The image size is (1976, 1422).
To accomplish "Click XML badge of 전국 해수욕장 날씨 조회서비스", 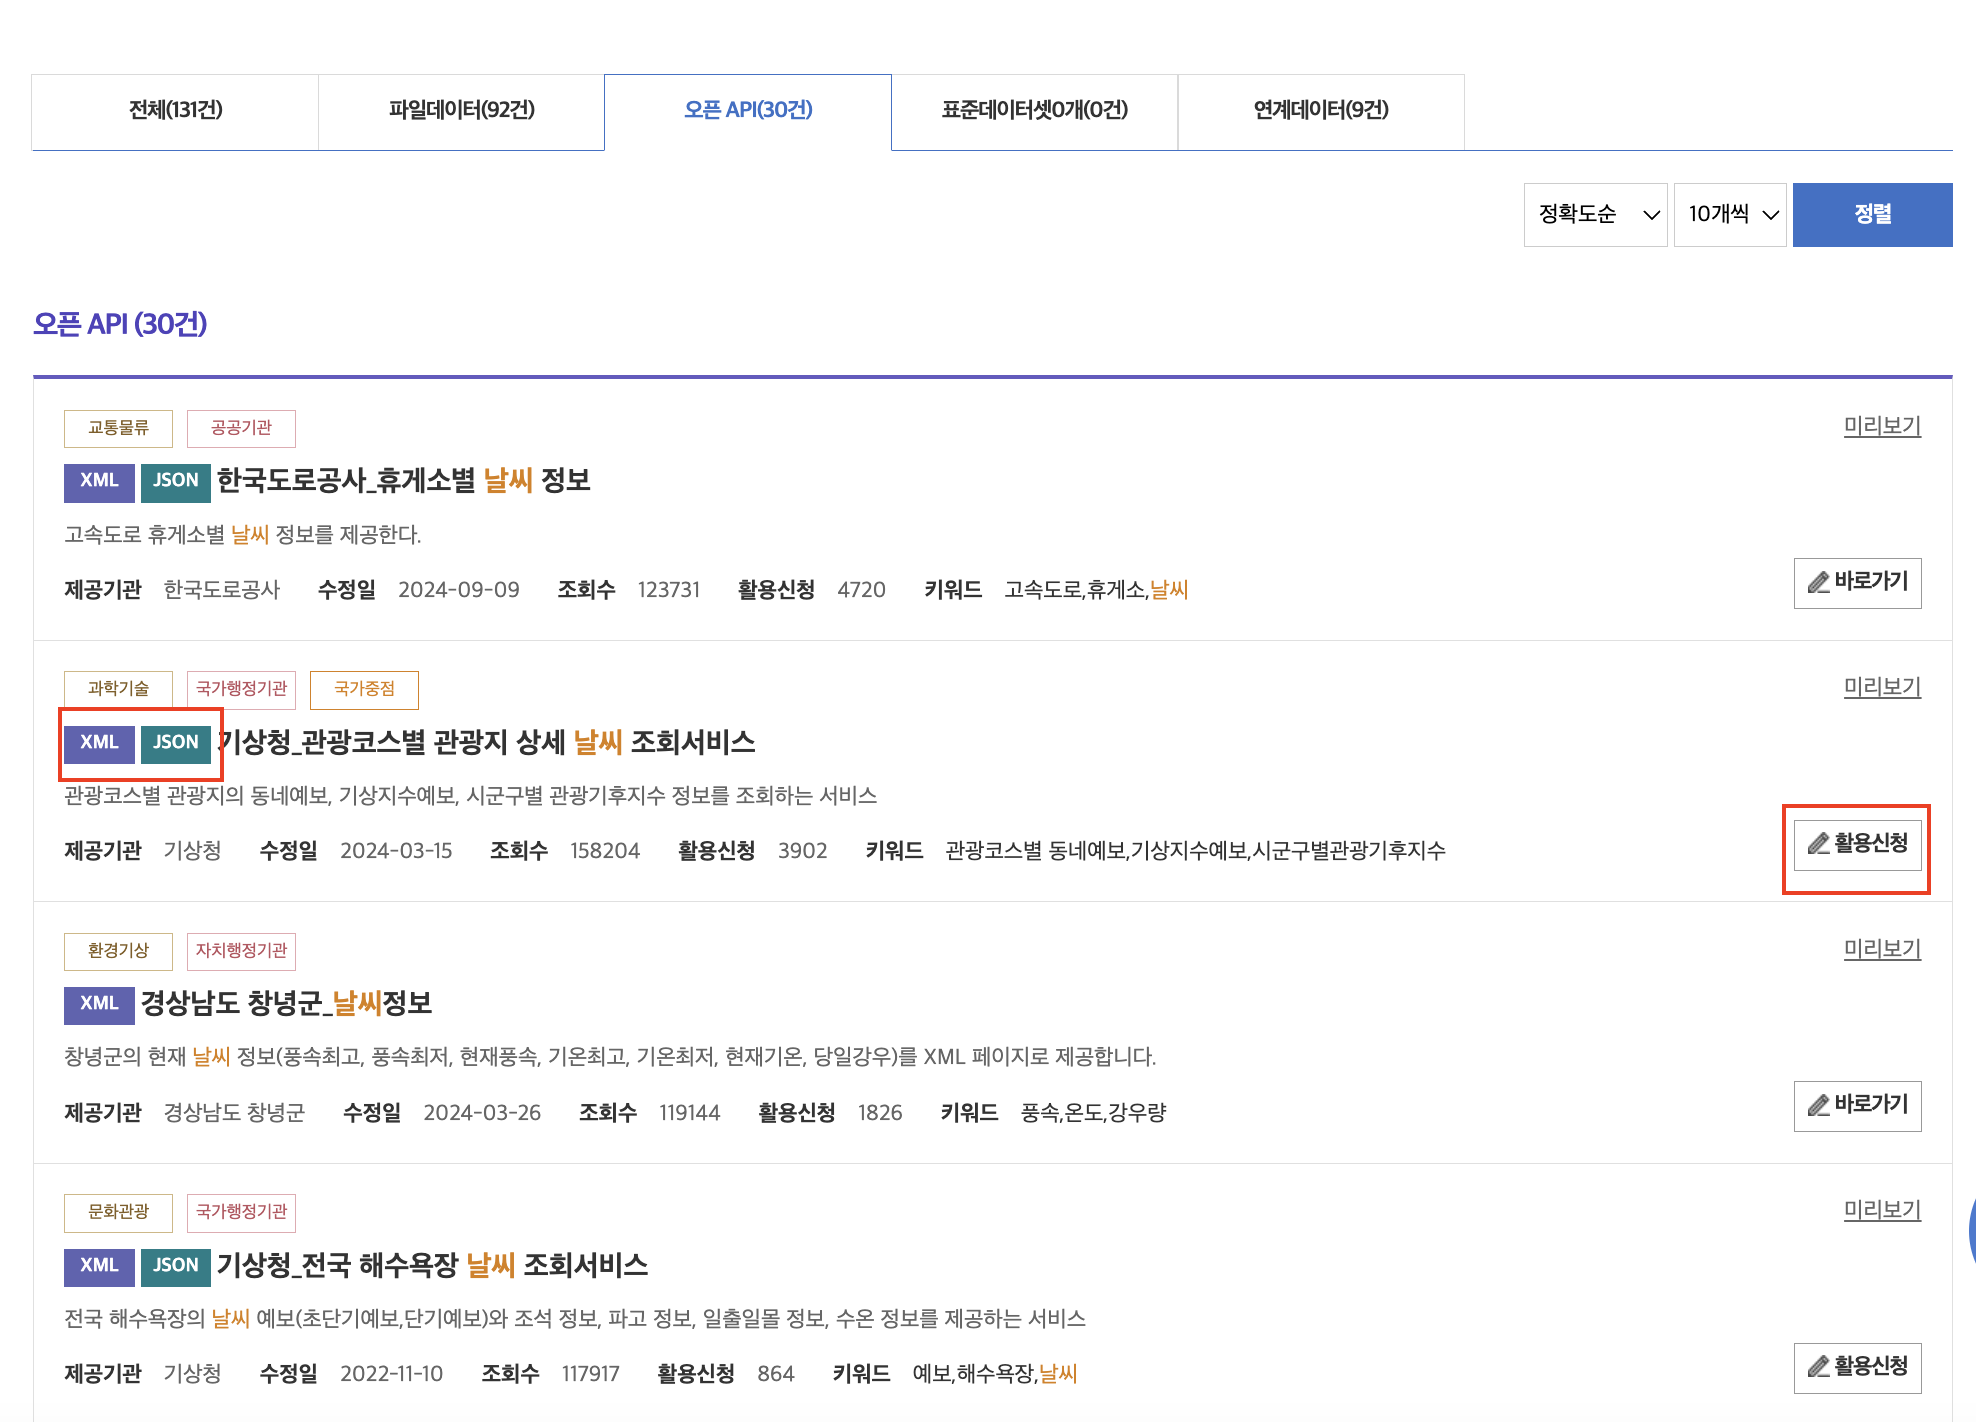I will (99, 1266).
